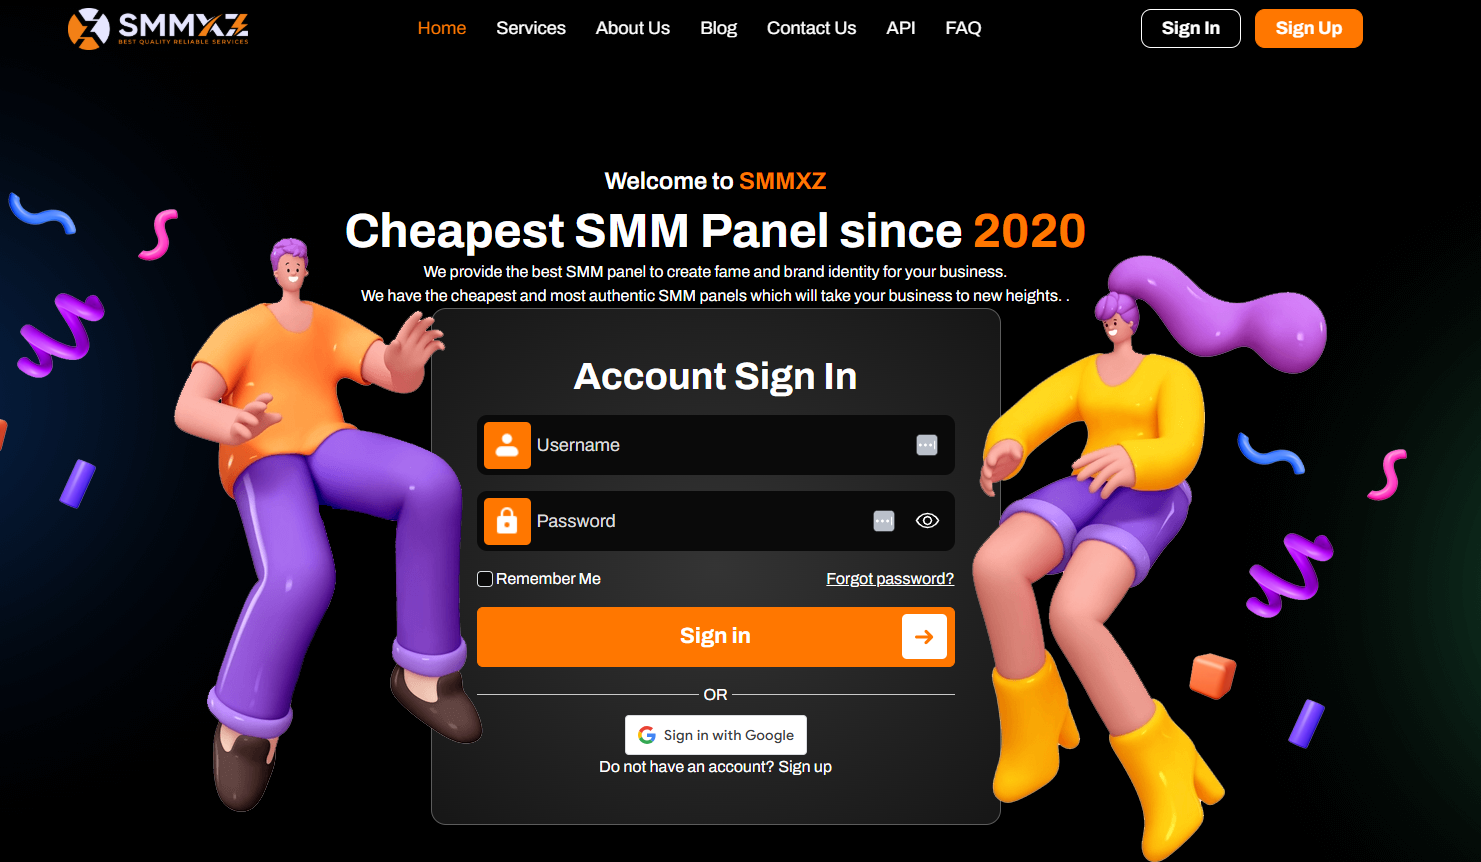
Task: Click the Forgot password? link
Action: pyautogui.click(x=890, y=579)
